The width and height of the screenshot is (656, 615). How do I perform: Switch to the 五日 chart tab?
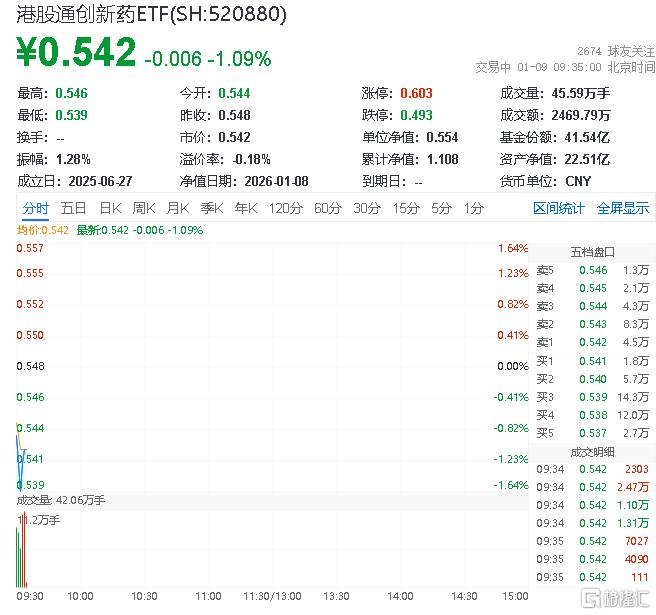(73, 208)
